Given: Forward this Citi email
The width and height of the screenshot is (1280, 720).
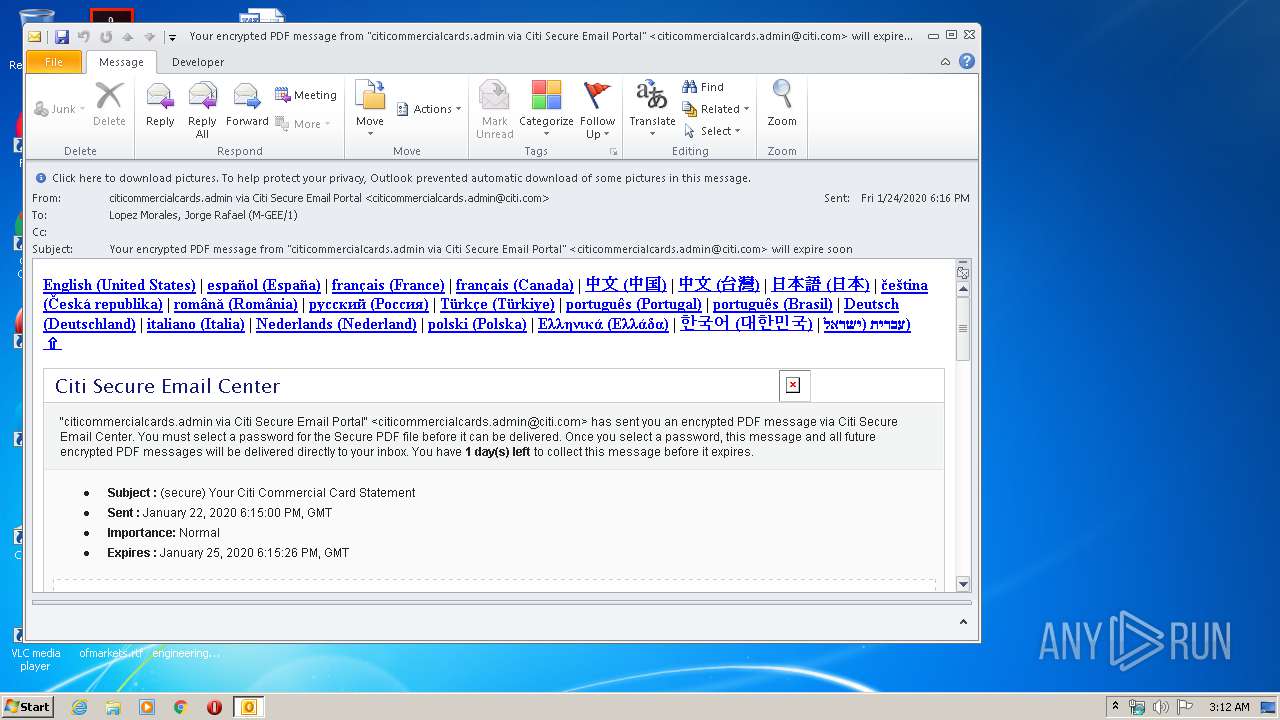Looking at the screenshot, I should pyautogui.click(x=247, y=104).
